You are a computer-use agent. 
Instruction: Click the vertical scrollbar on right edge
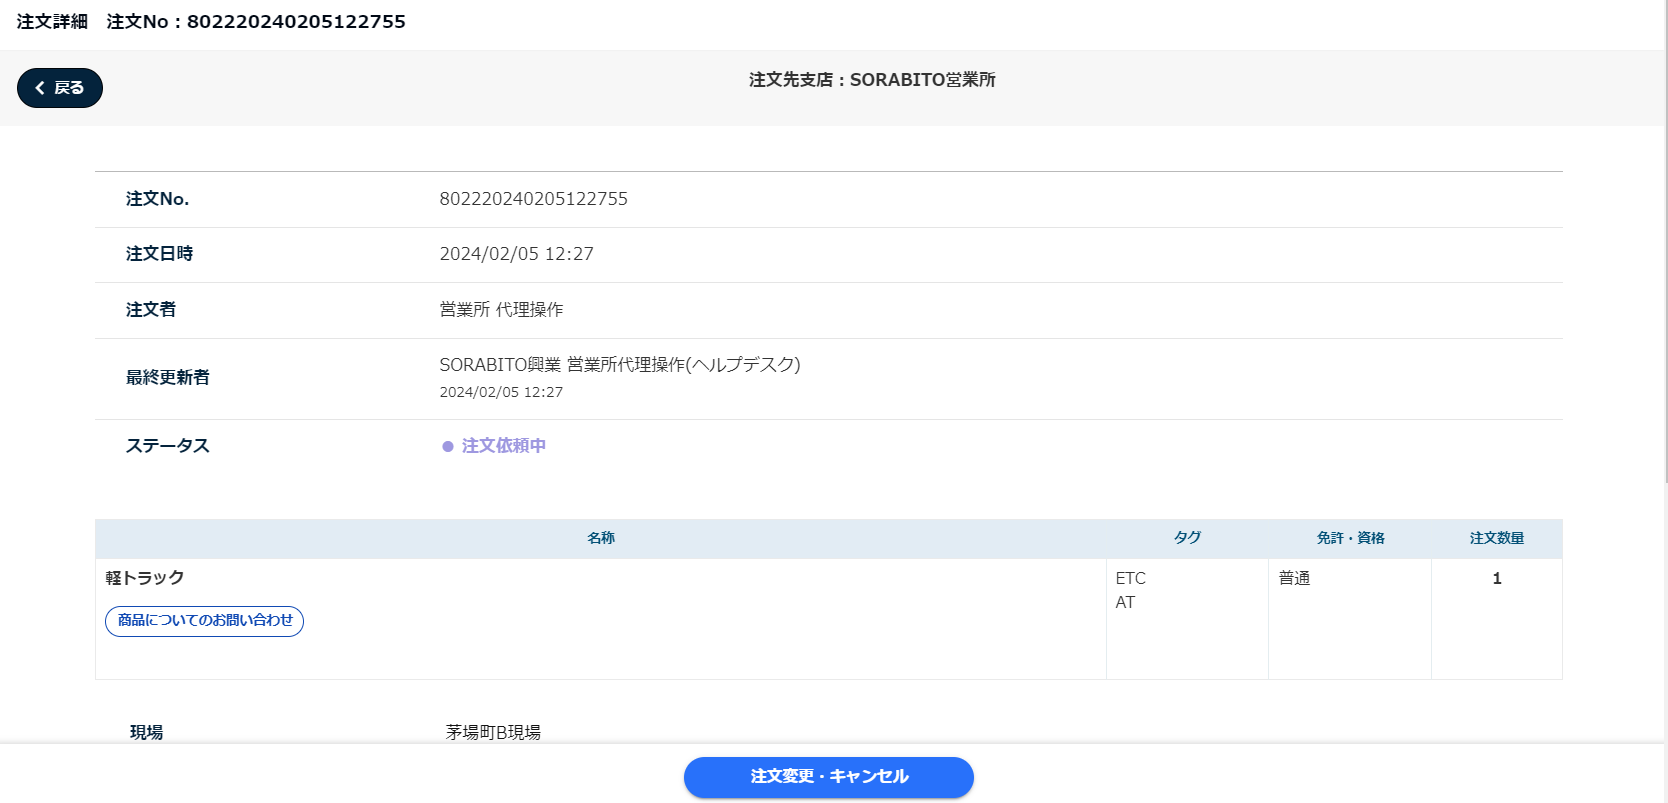1664,240
